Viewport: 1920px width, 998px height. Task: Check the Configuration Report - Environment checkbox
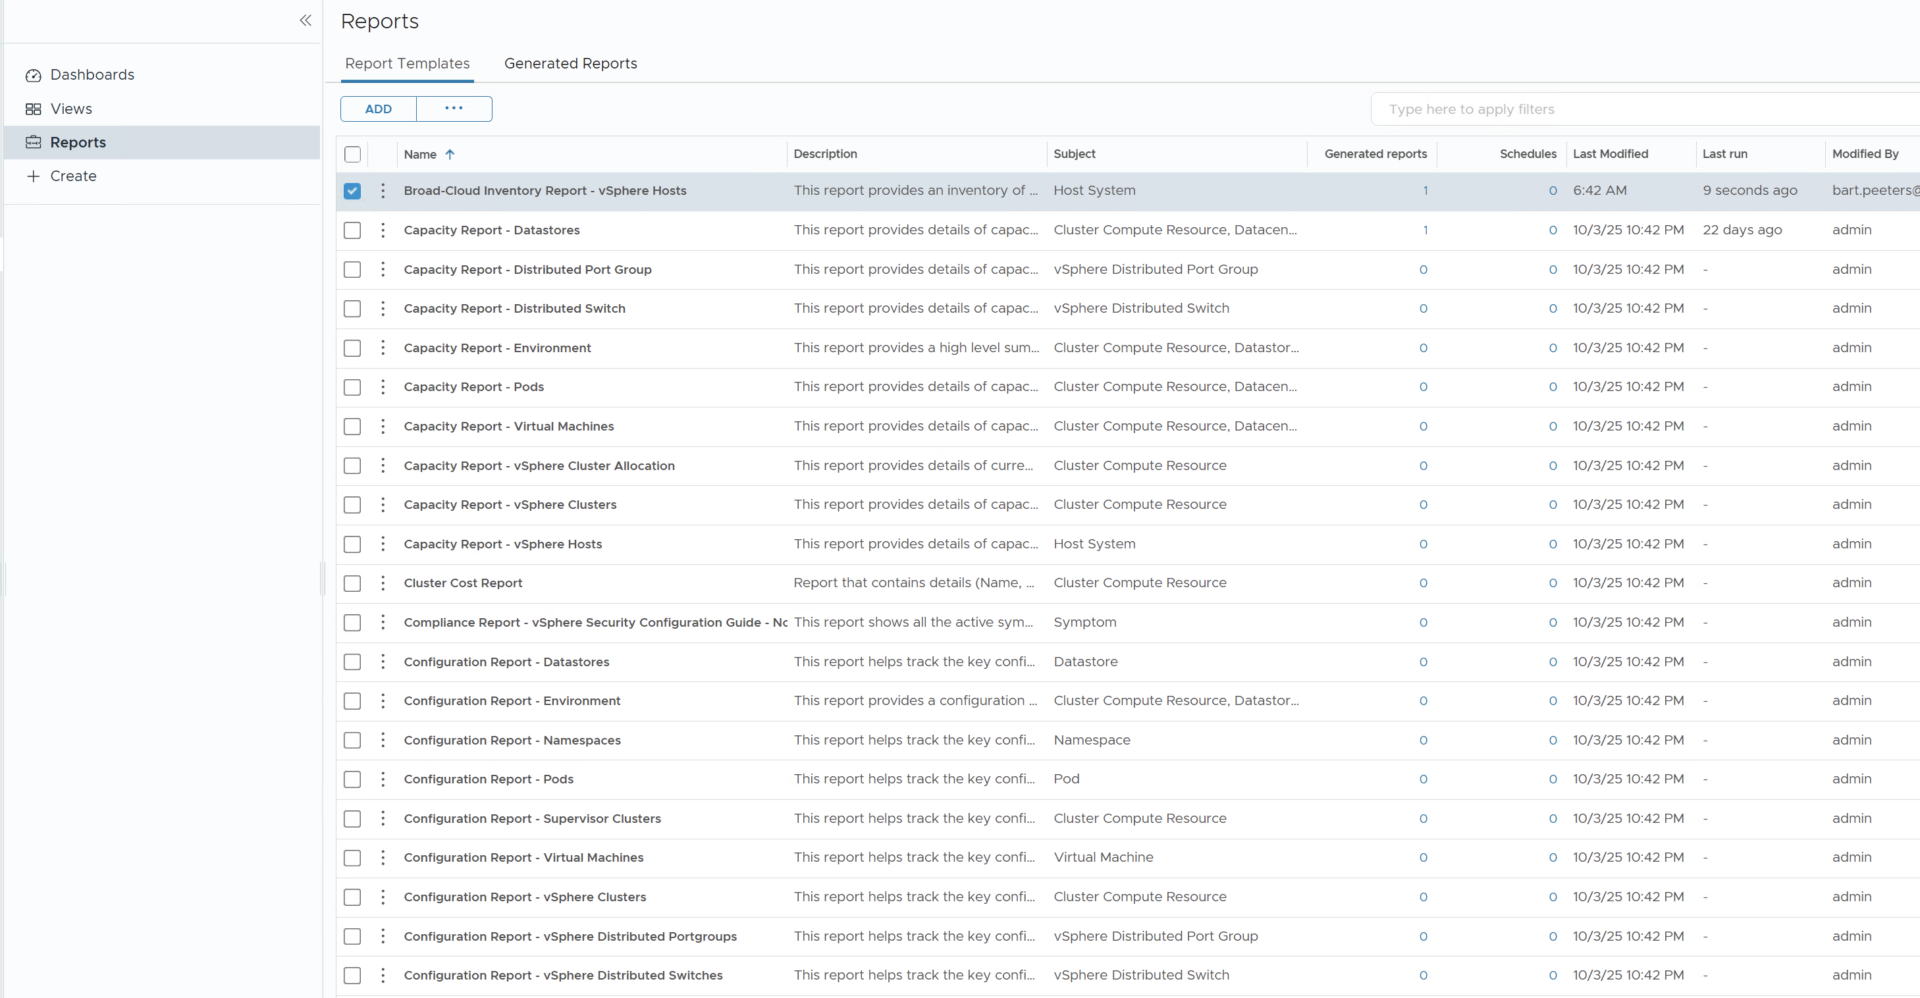tap(352, 701)
